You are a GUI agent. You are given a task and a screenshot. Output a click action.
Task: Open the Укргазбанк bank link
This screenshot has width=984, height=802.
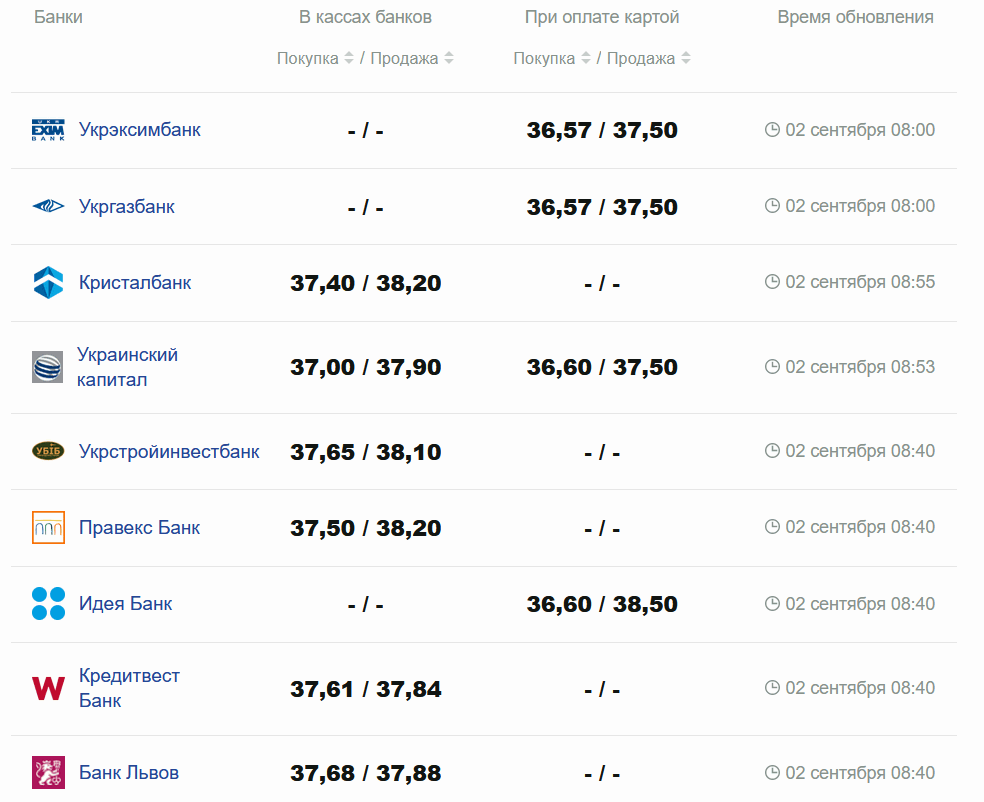127,207
